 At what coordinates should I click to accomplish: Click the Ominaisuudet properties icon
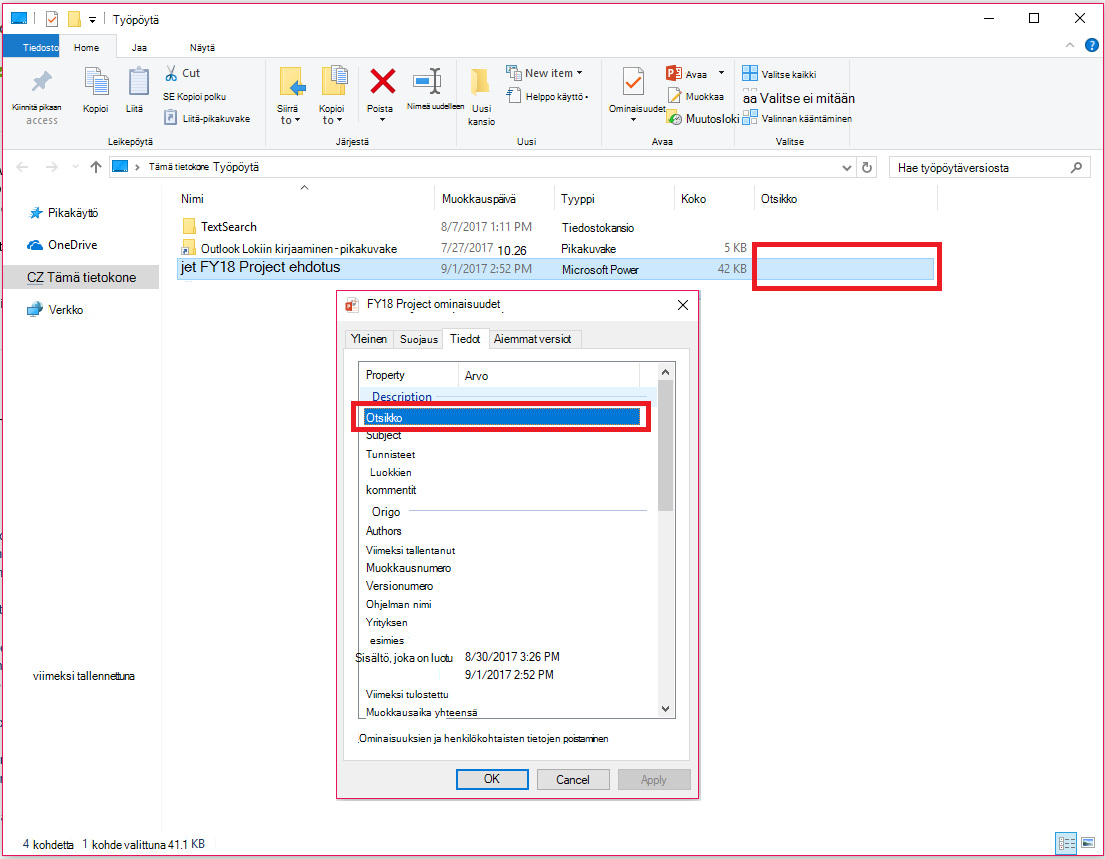633,82
